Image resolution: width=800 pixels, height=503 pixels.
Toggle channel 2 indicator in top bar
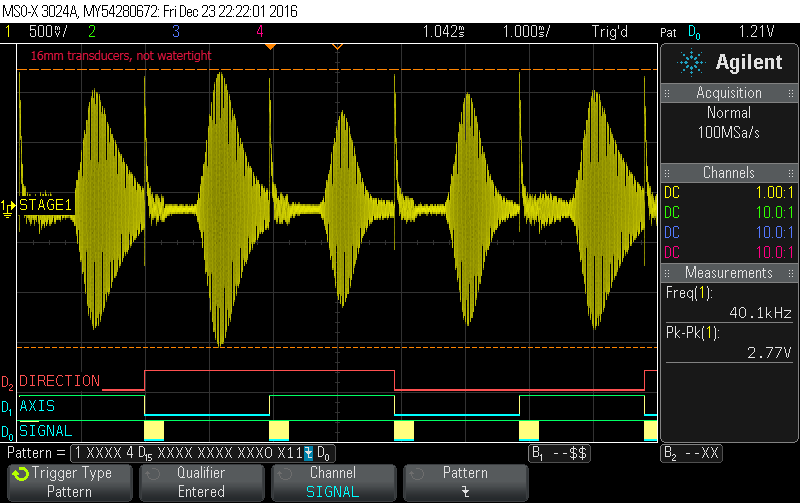point(92,31)
